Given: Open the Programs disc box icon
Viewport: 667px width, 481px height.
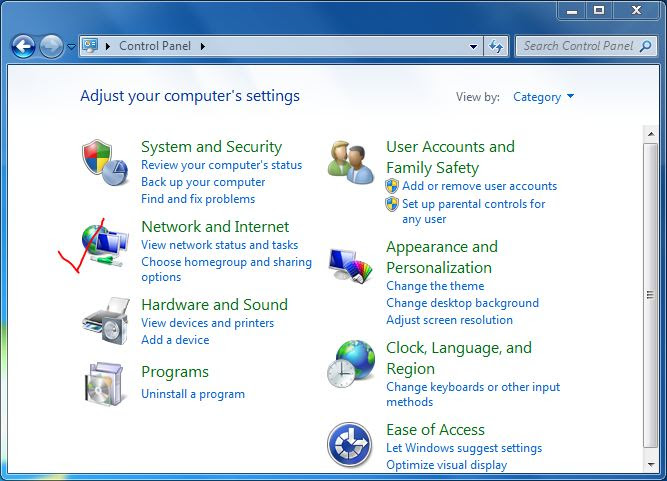Looking at the screenshot, I should (x=105, y=384).
